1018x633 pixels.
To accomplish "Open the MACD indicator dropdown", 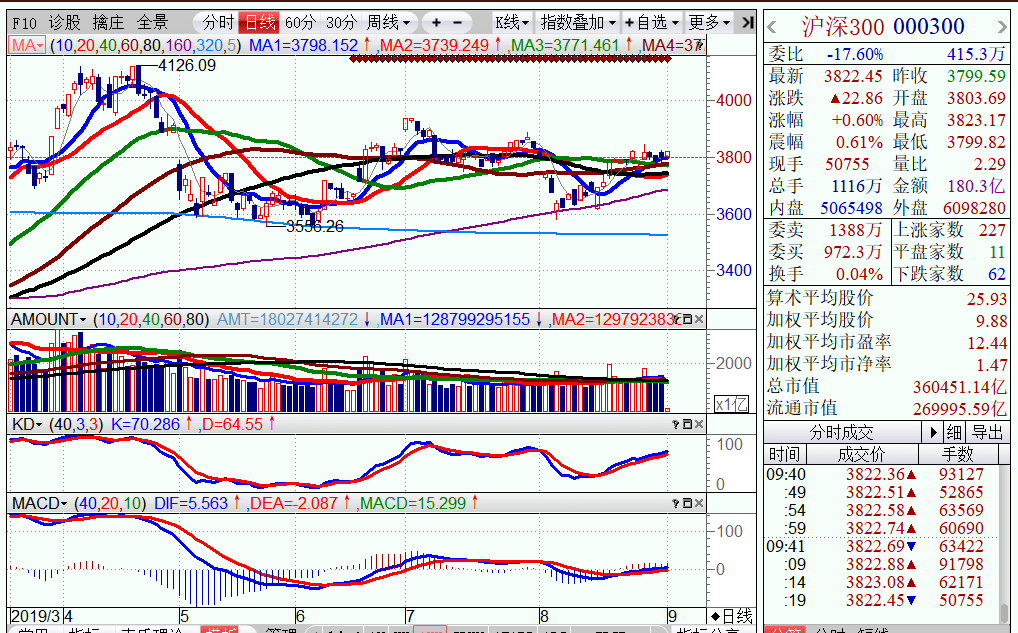I will [x=40, y=504].
